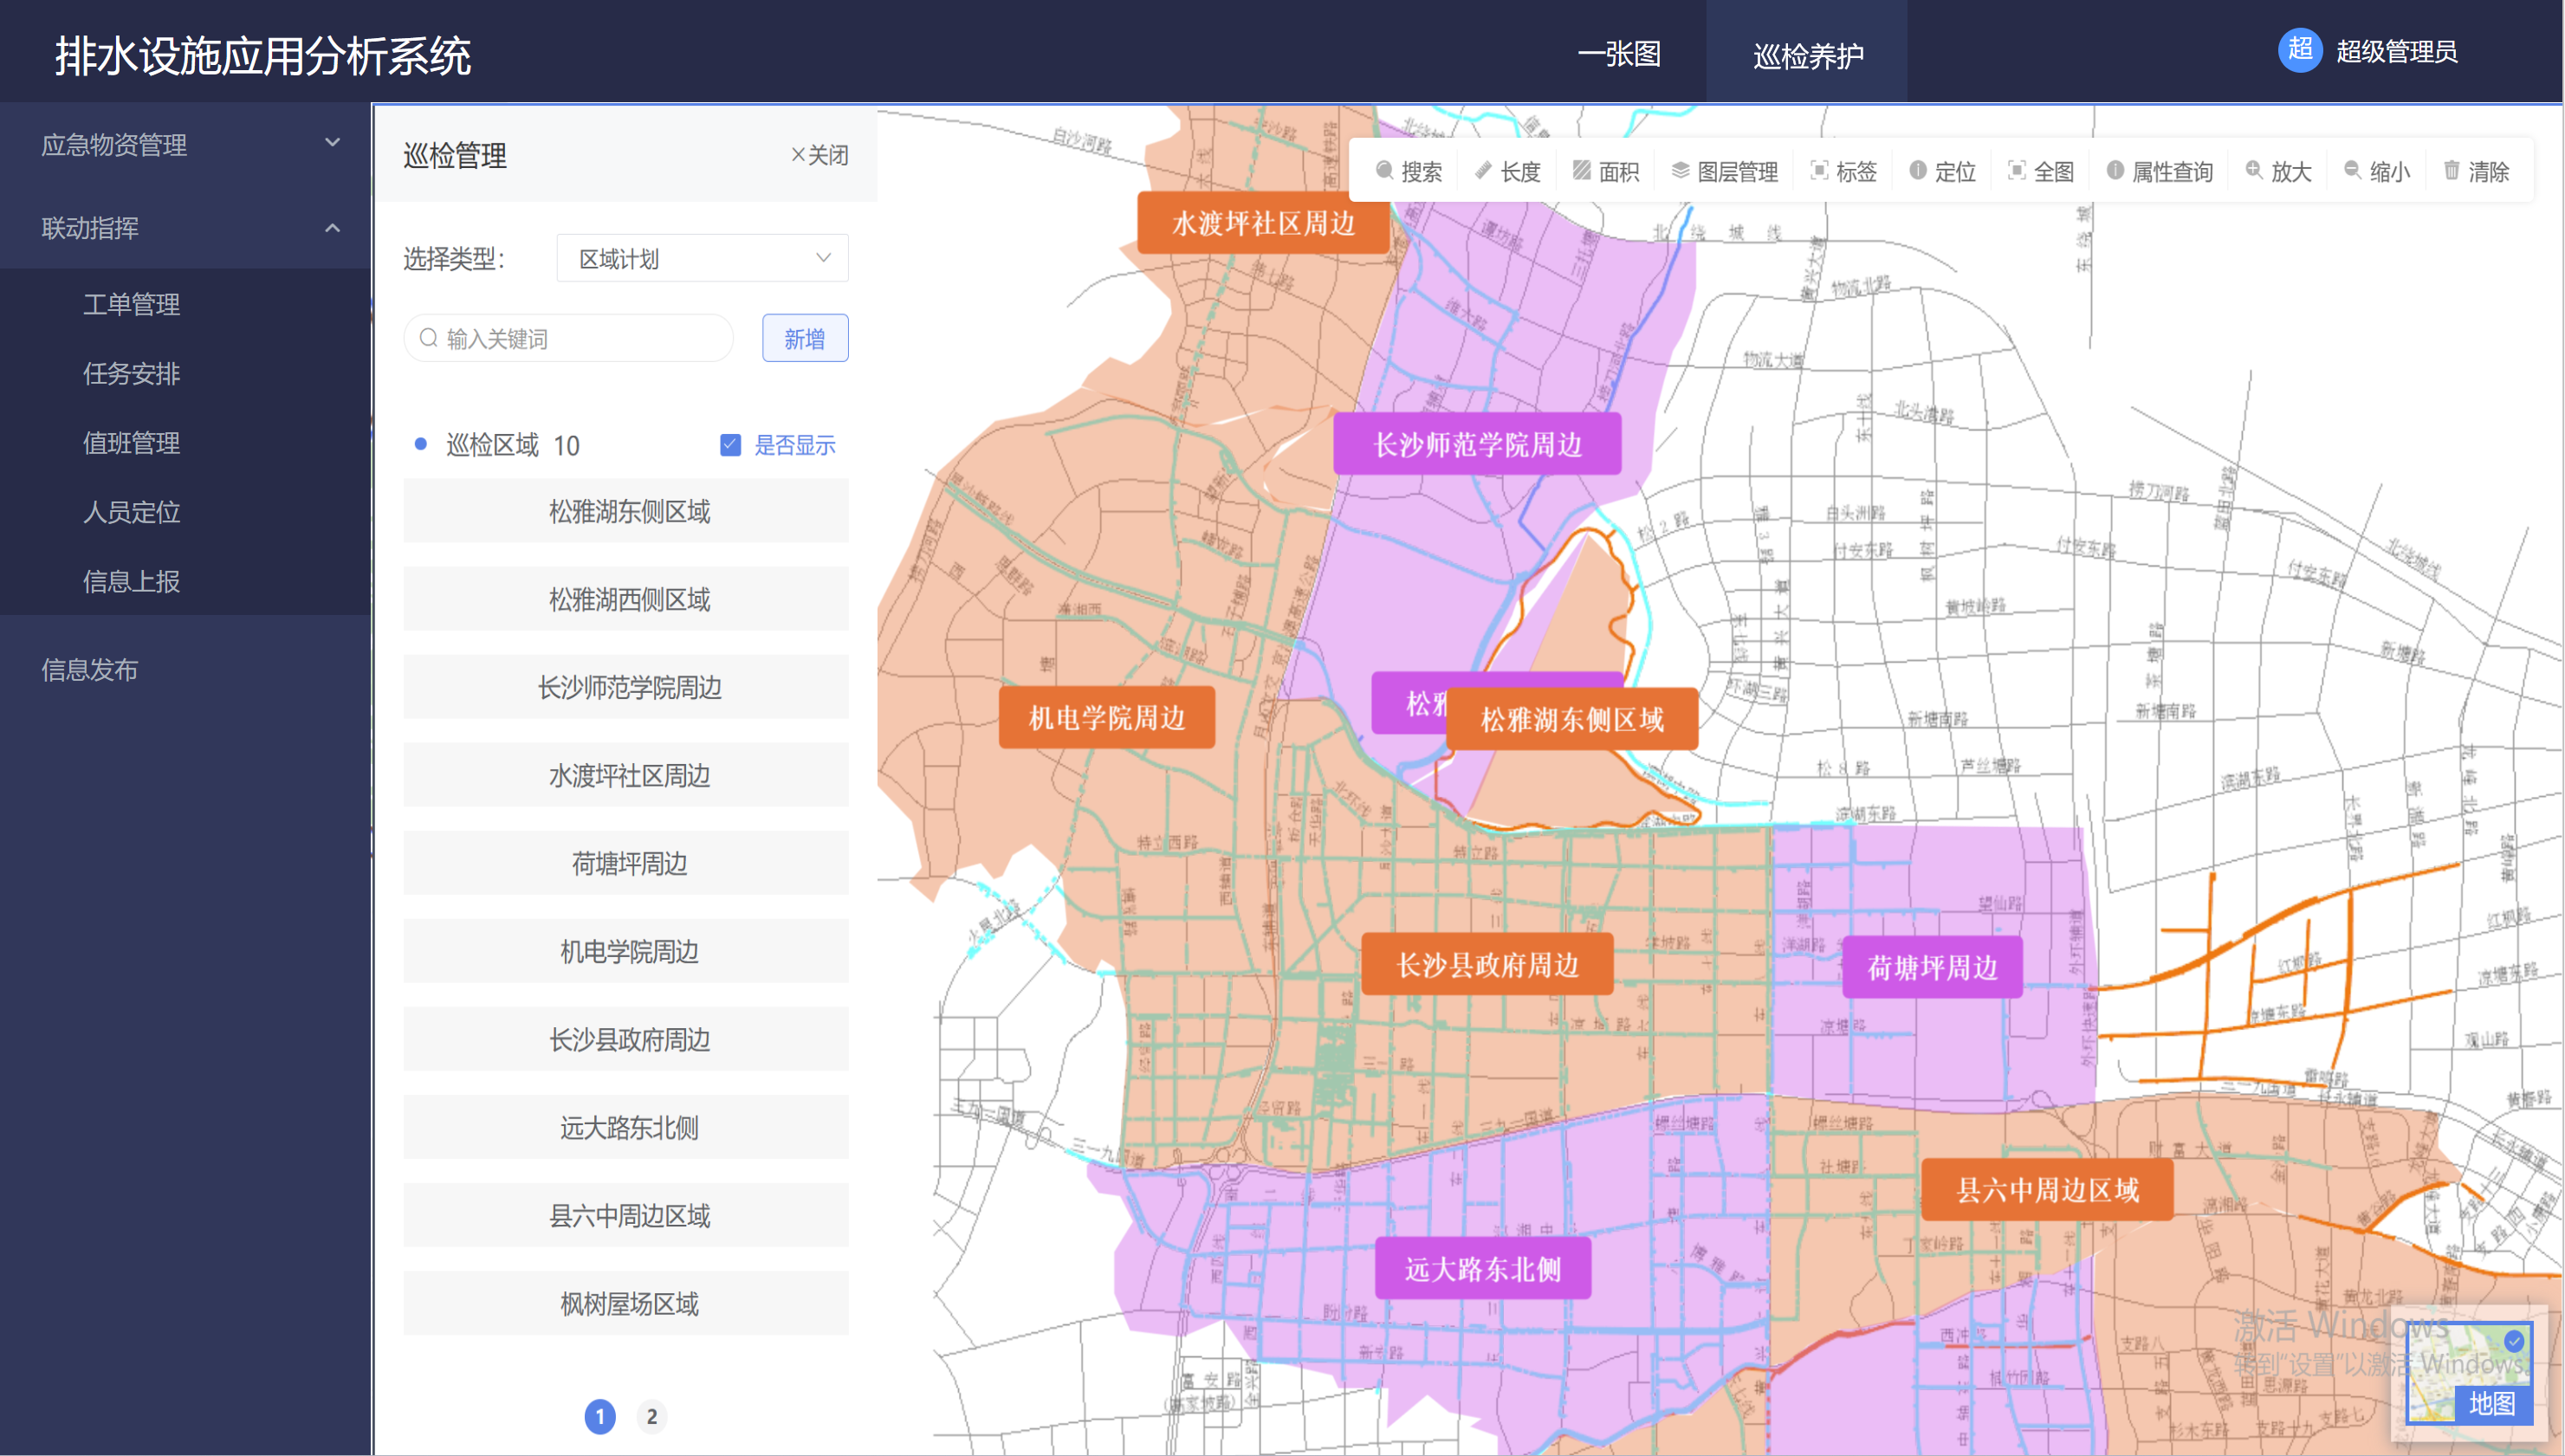Click the keyword search input field
Viewport: 2565px width, 1456px height.
(567, 337)
